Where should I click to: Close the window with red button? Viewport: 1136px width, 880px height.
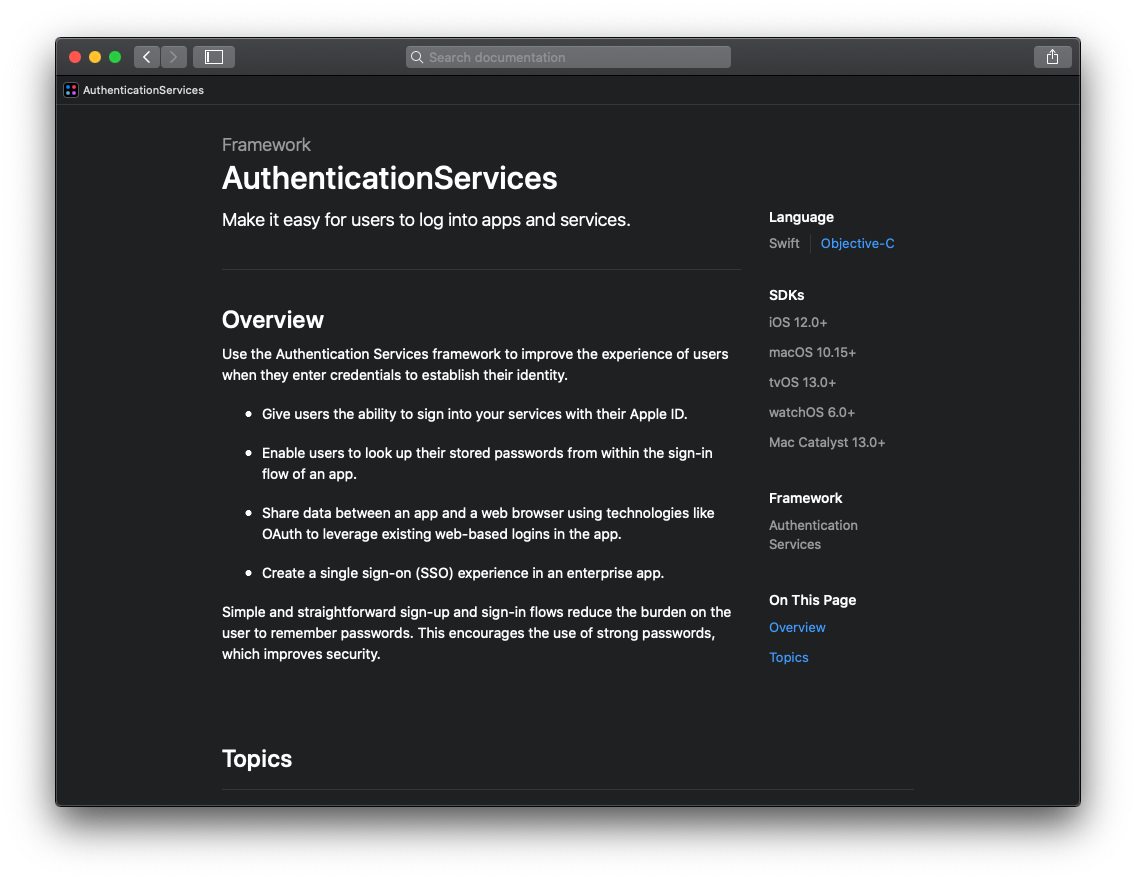point(75,56)
